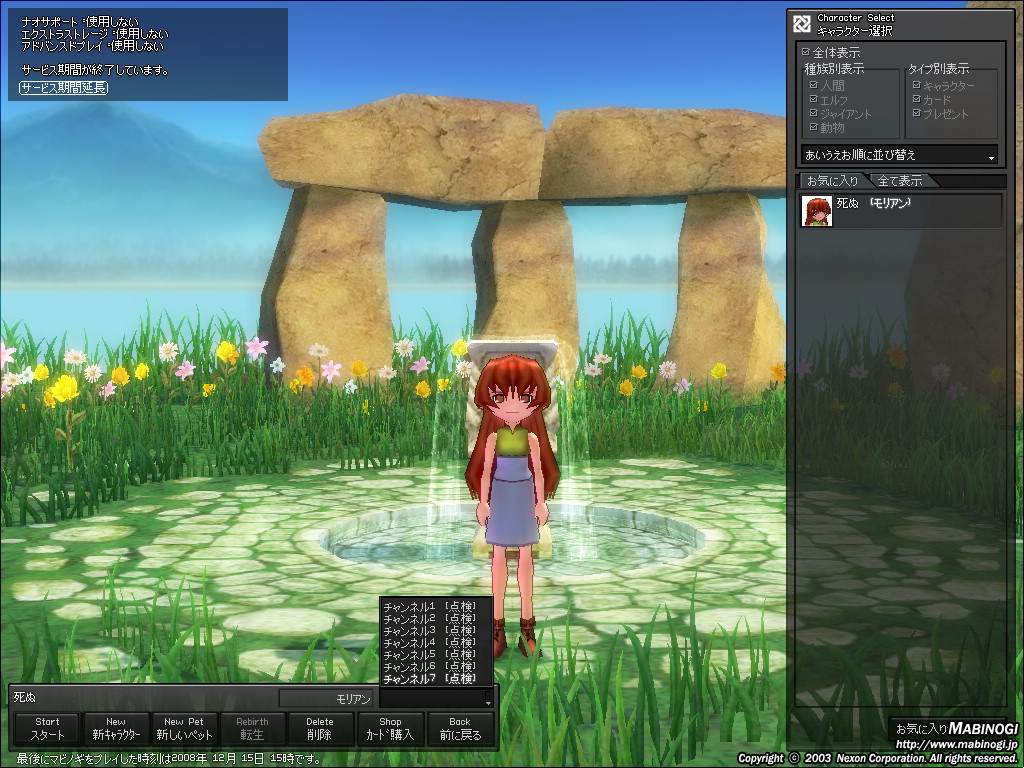The width and height of the screenshot is (1024, 768).
Task: Choose チャンネル7 from the channel list
Action: 430,679
